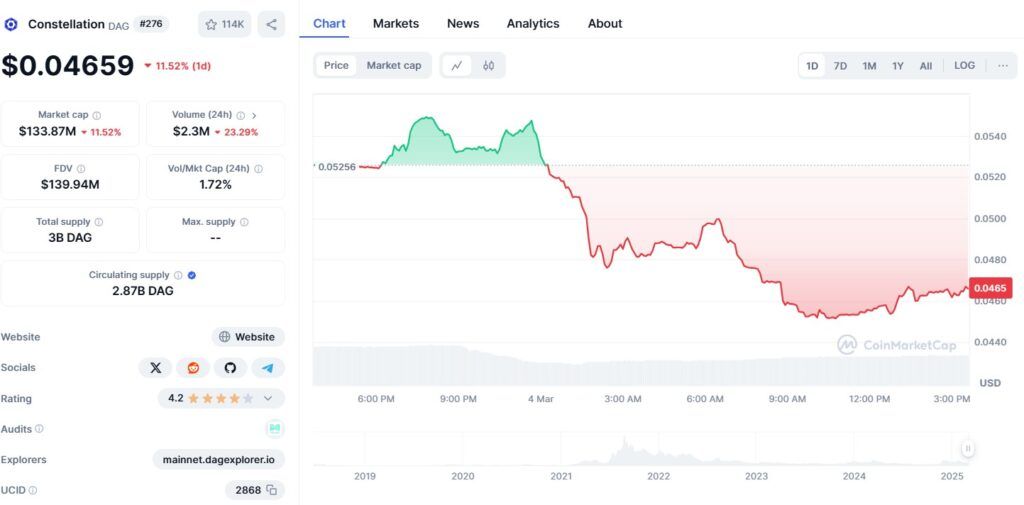Click the $139.94M FDV value
This screenshot has width=1024, height=505.
70,185
